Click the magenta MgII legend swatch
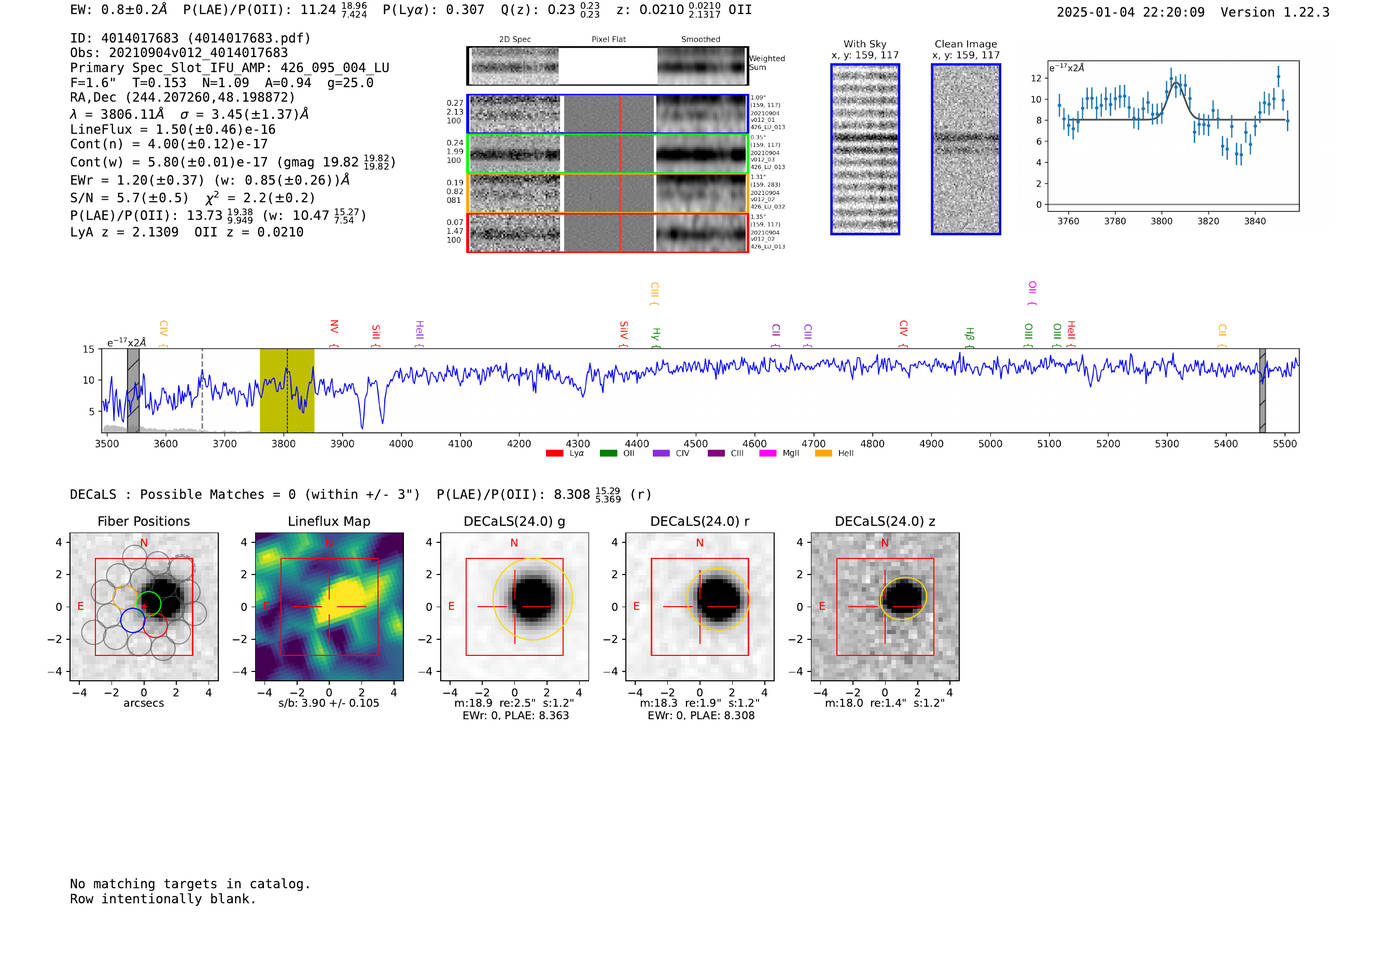Image resolution: width=1400 pixels, height=953 pixels. [768, 453]
